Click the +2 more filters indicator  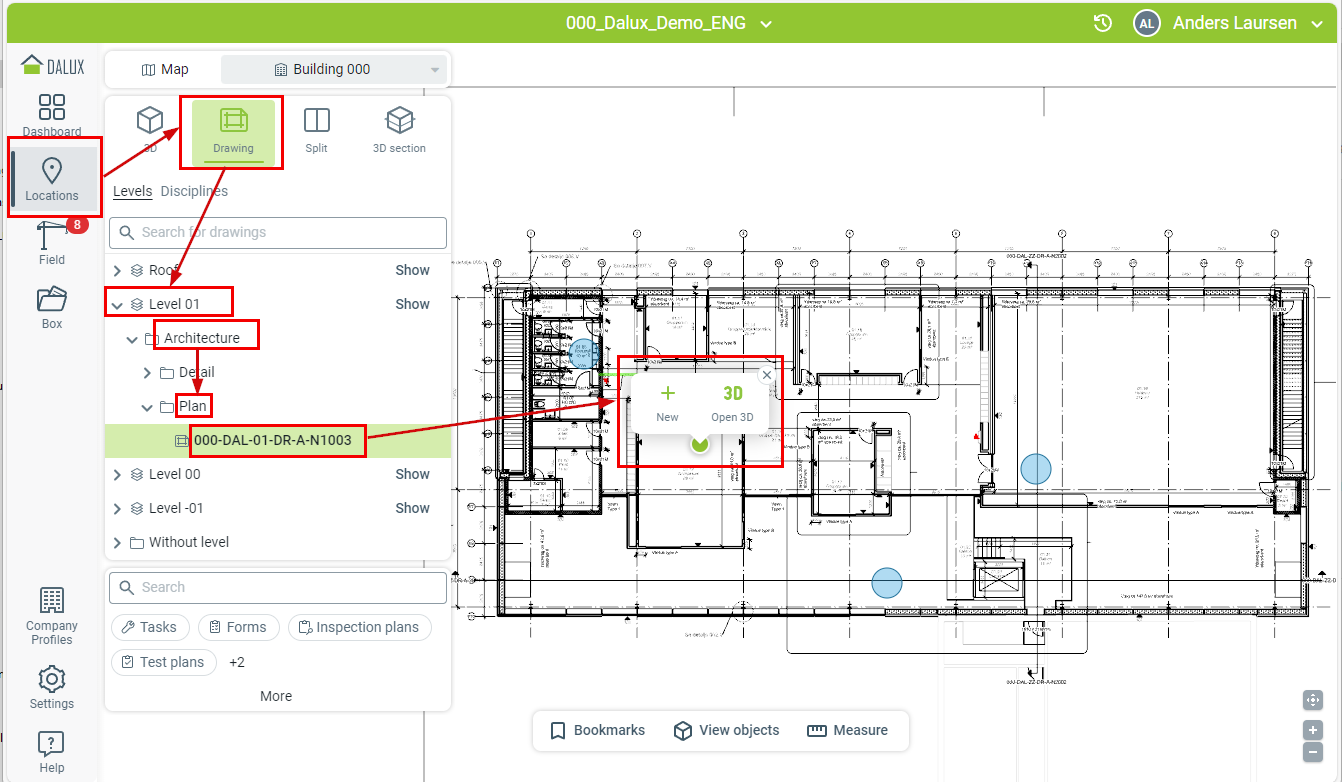237,662
